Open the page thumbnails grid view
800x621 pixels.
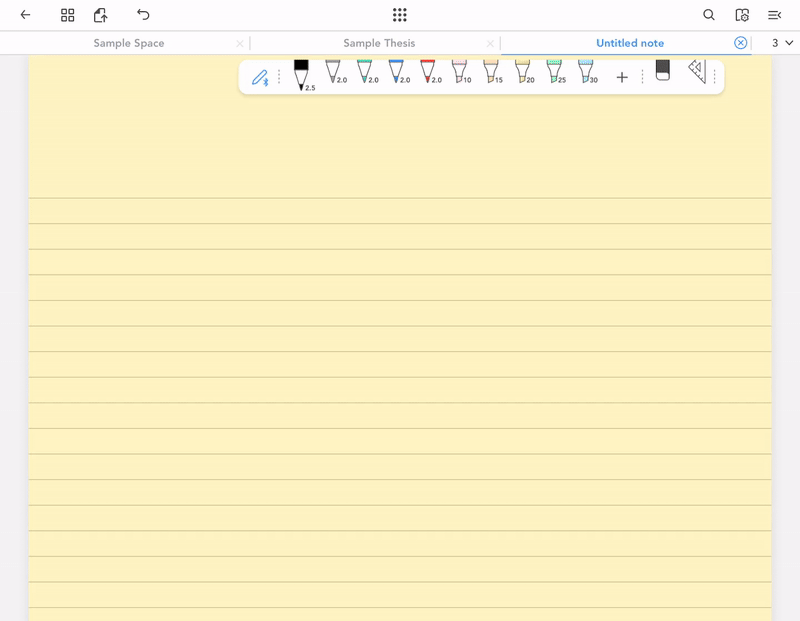[x=67, y=15]
